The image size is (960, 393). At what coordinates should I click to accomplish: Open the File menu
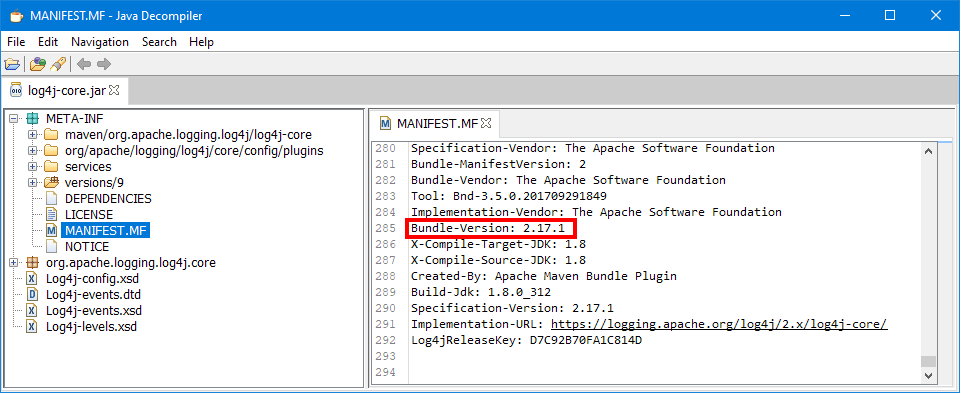[16, 42]
